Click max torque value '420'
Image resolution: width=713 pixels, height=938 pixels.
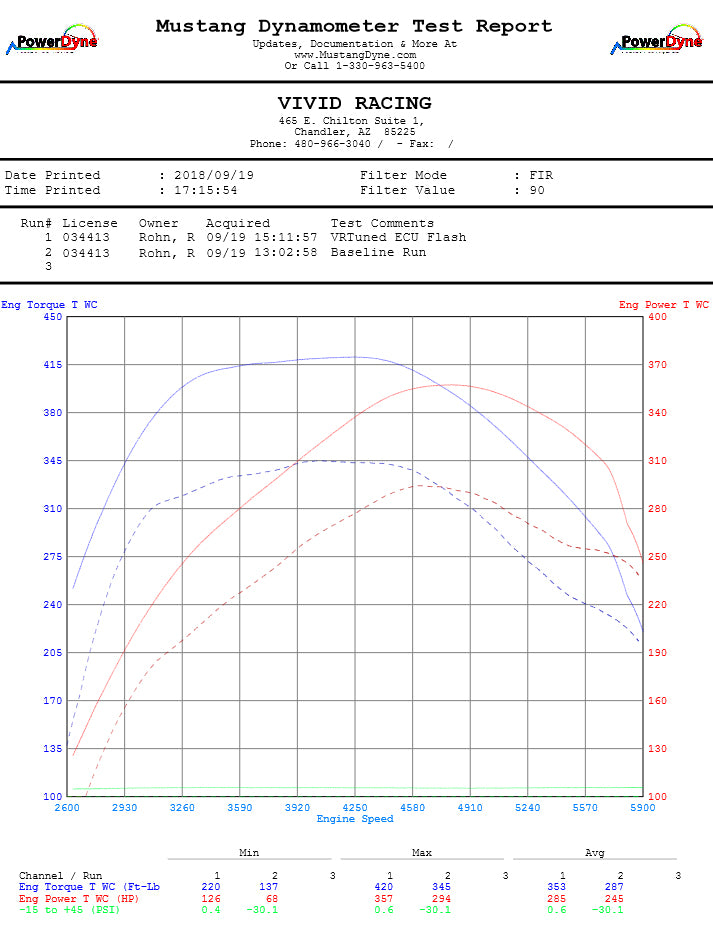(x=383, y=887)
